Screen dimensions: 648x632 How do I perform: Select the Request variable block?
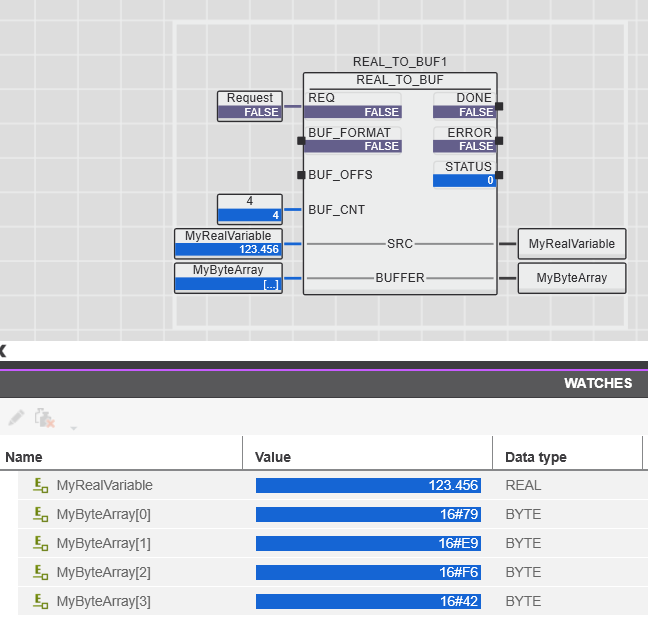(x=250, y=106)
